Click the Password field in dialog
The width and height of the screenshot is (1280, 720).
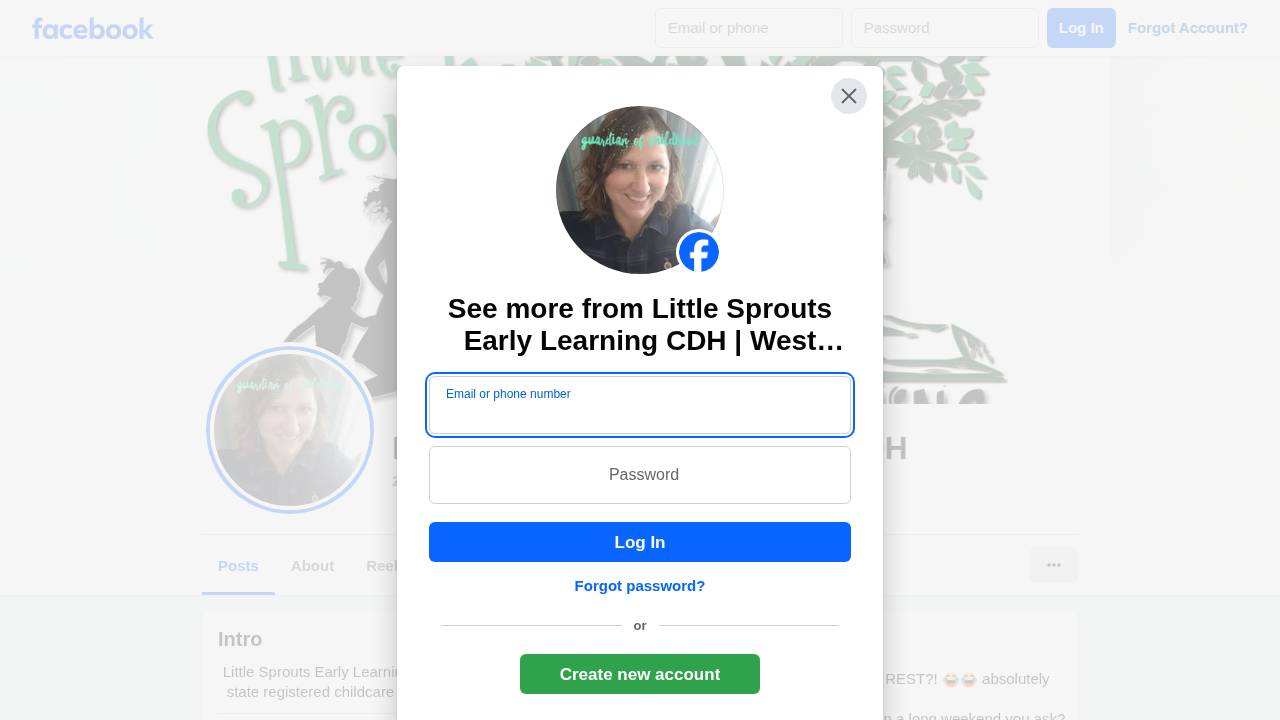point(640,475)
